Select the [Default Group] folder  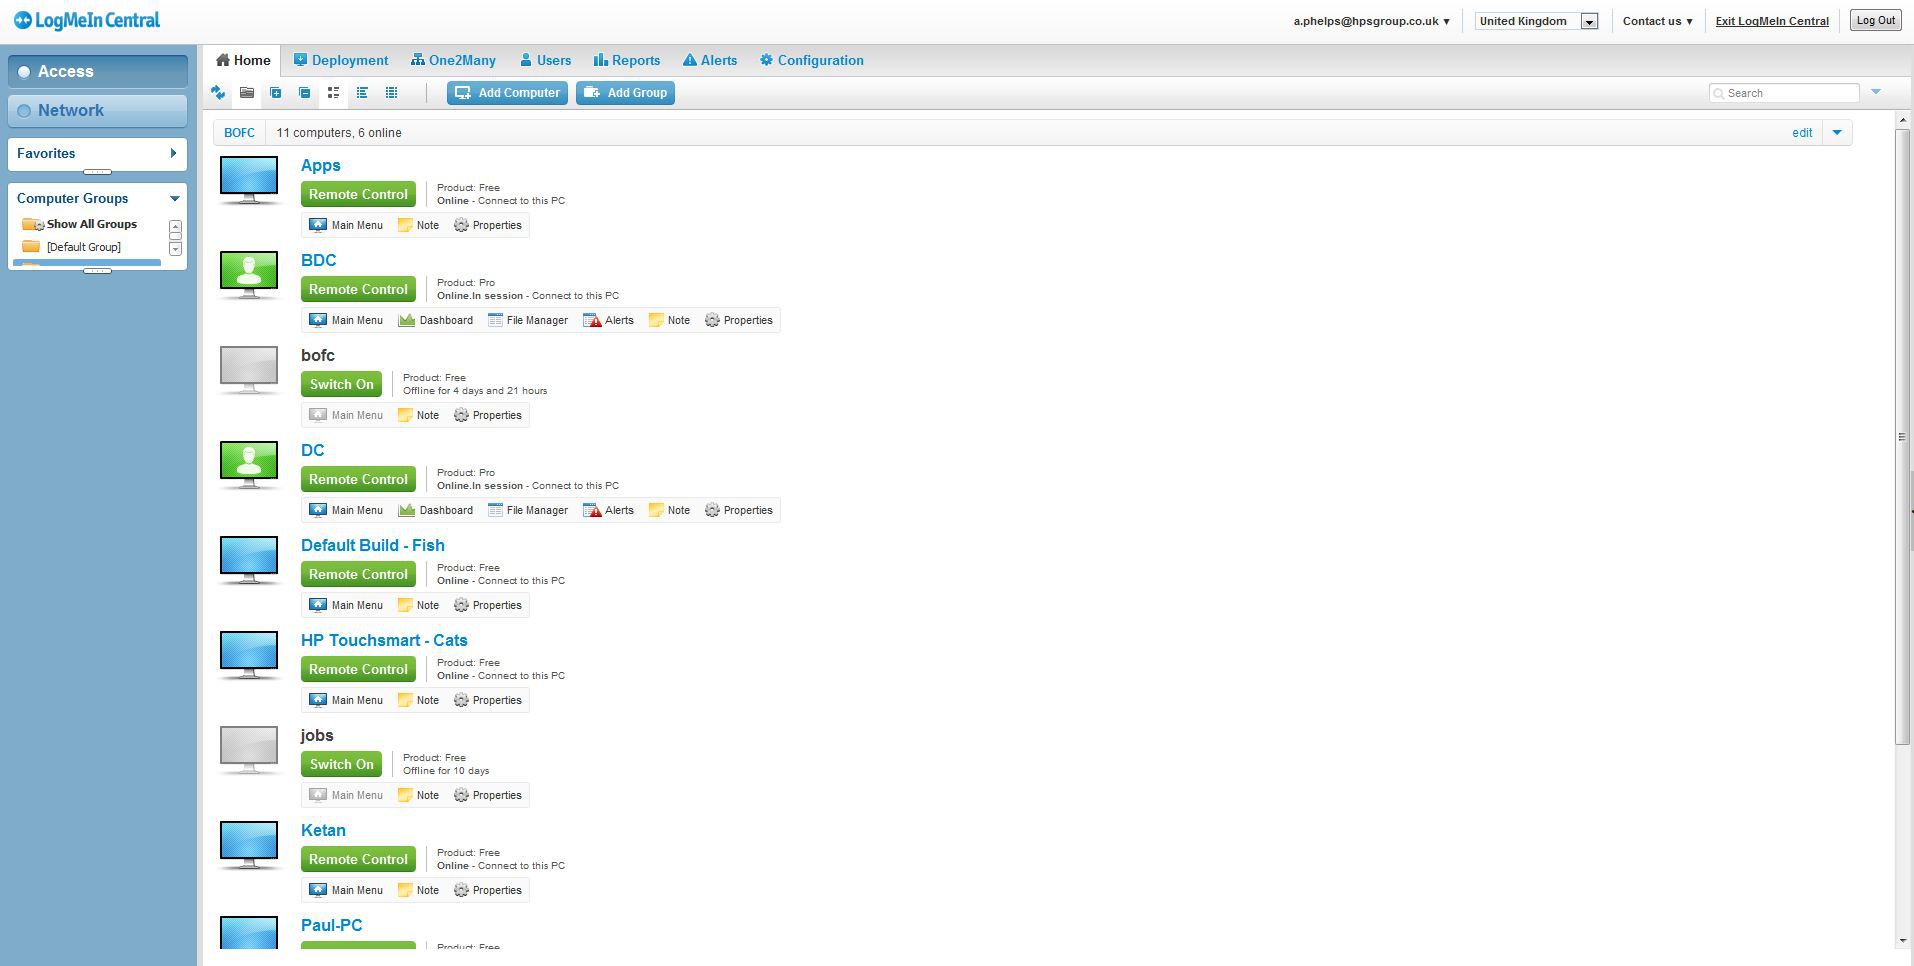pyautogui.click(x=72, y=247)
